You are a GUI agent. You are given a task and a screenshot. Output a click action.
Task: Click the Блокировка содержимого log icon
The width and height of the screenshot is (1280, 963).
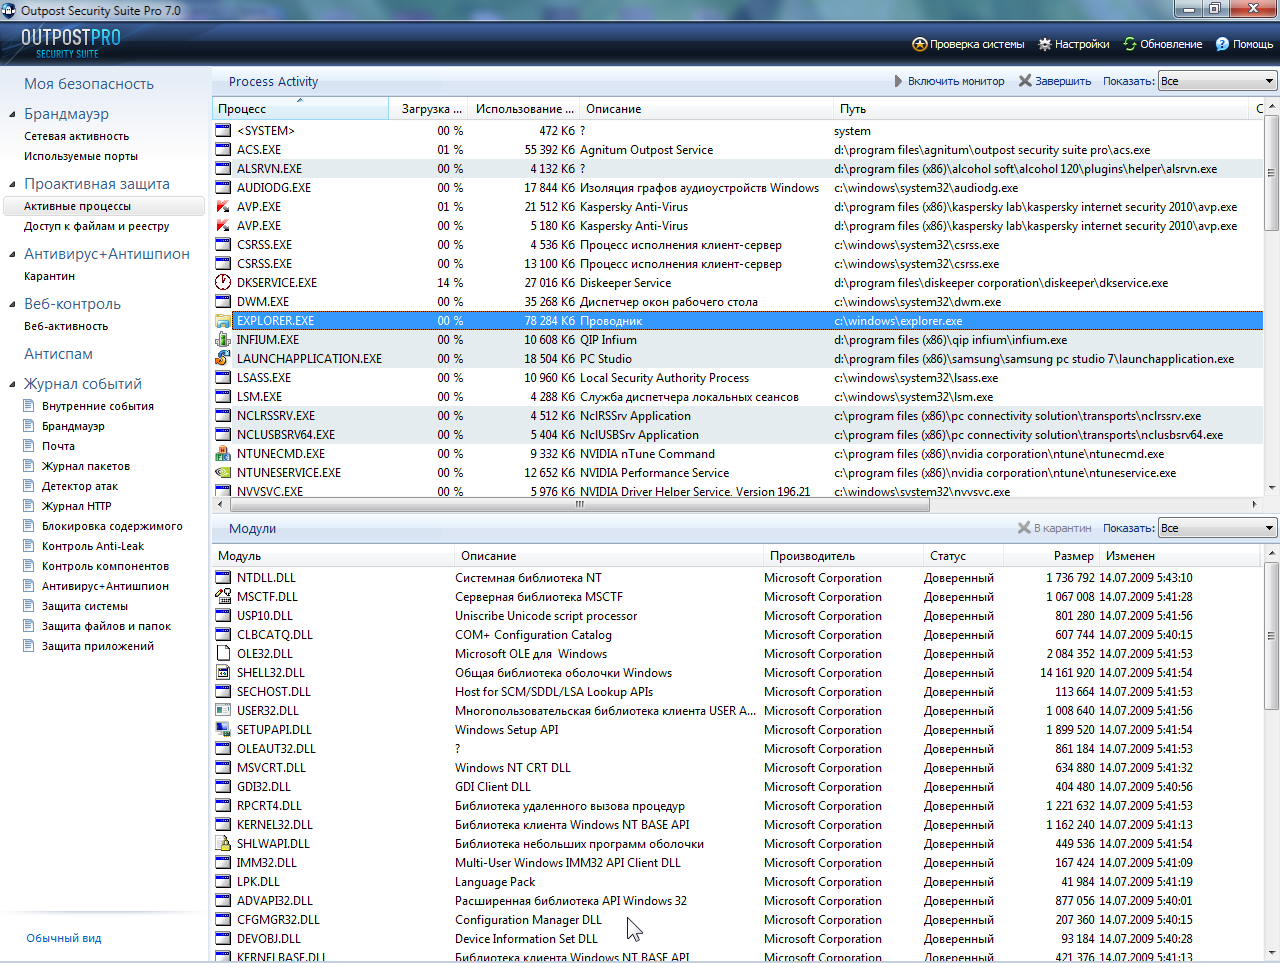[30, 526]
